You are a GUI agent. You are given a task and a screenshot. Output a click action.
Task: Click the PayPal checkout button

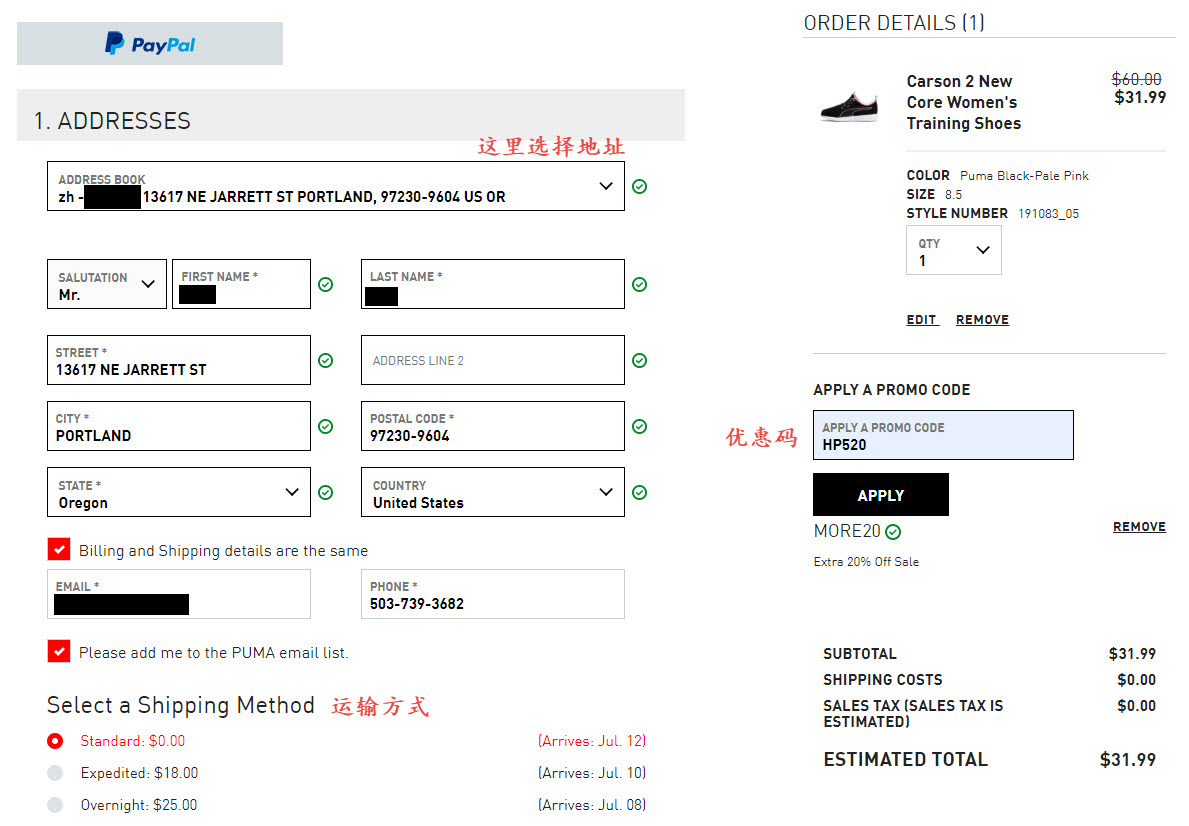(x=149, y=43)
